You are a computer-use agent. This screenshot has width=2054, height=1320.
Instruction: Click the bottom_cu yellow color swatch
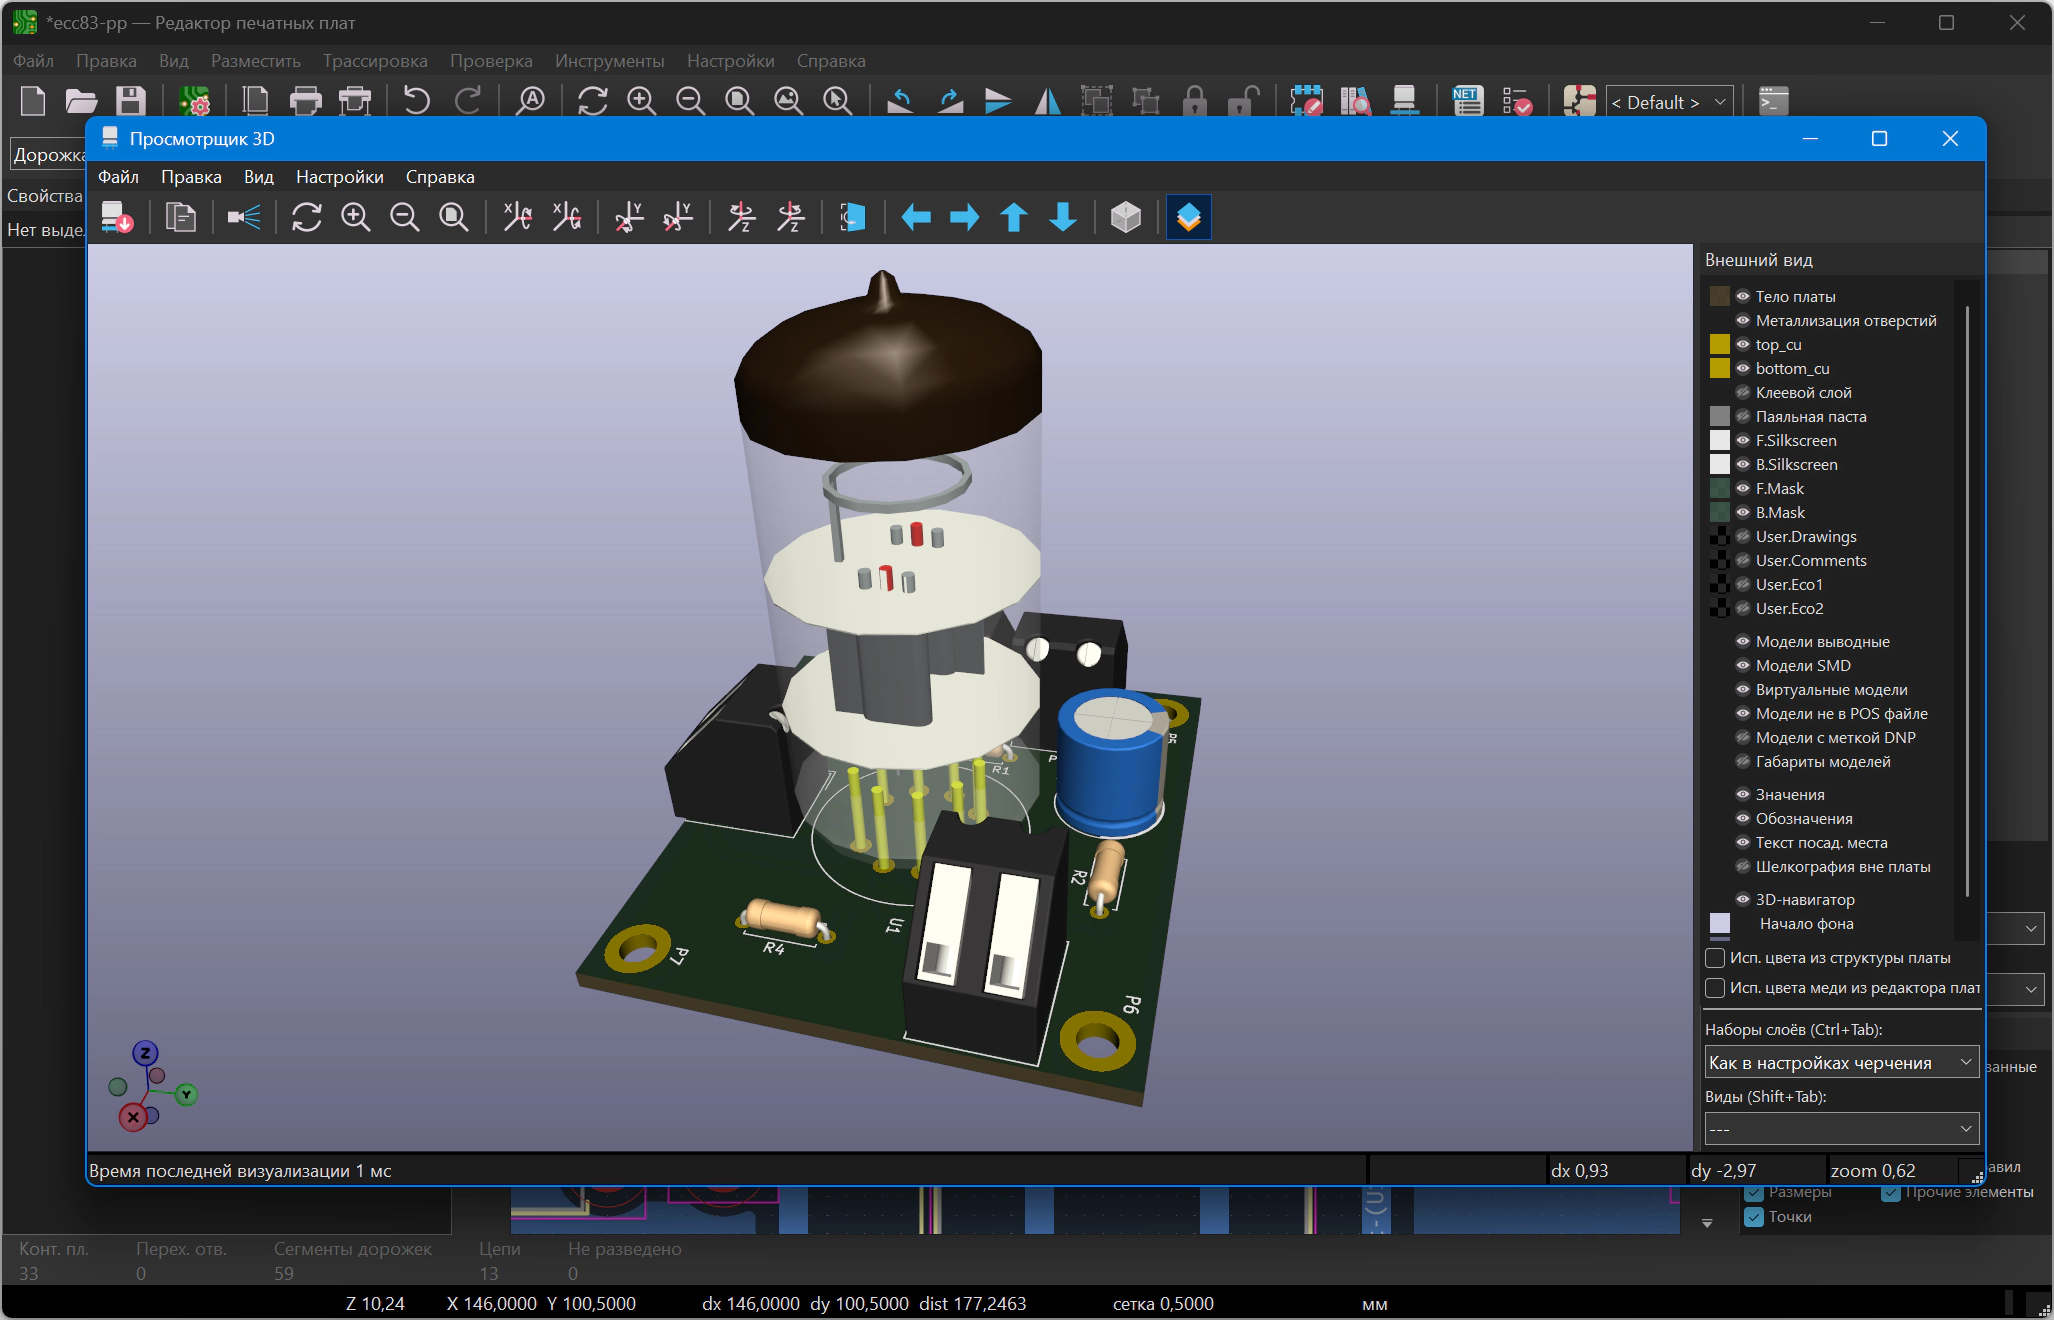(x=1720, y=368)
